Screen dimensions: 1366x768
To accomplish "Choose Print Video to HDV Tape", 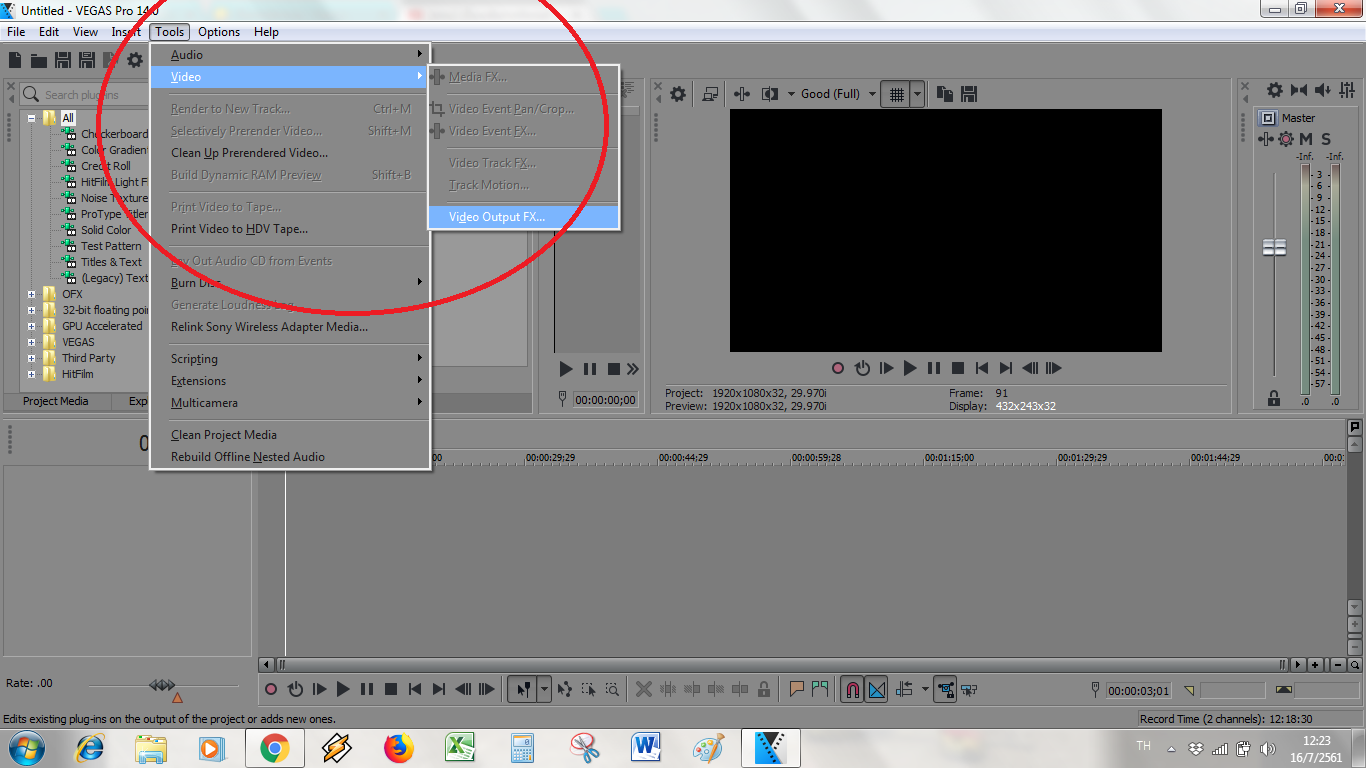I will tap(290, 229).
